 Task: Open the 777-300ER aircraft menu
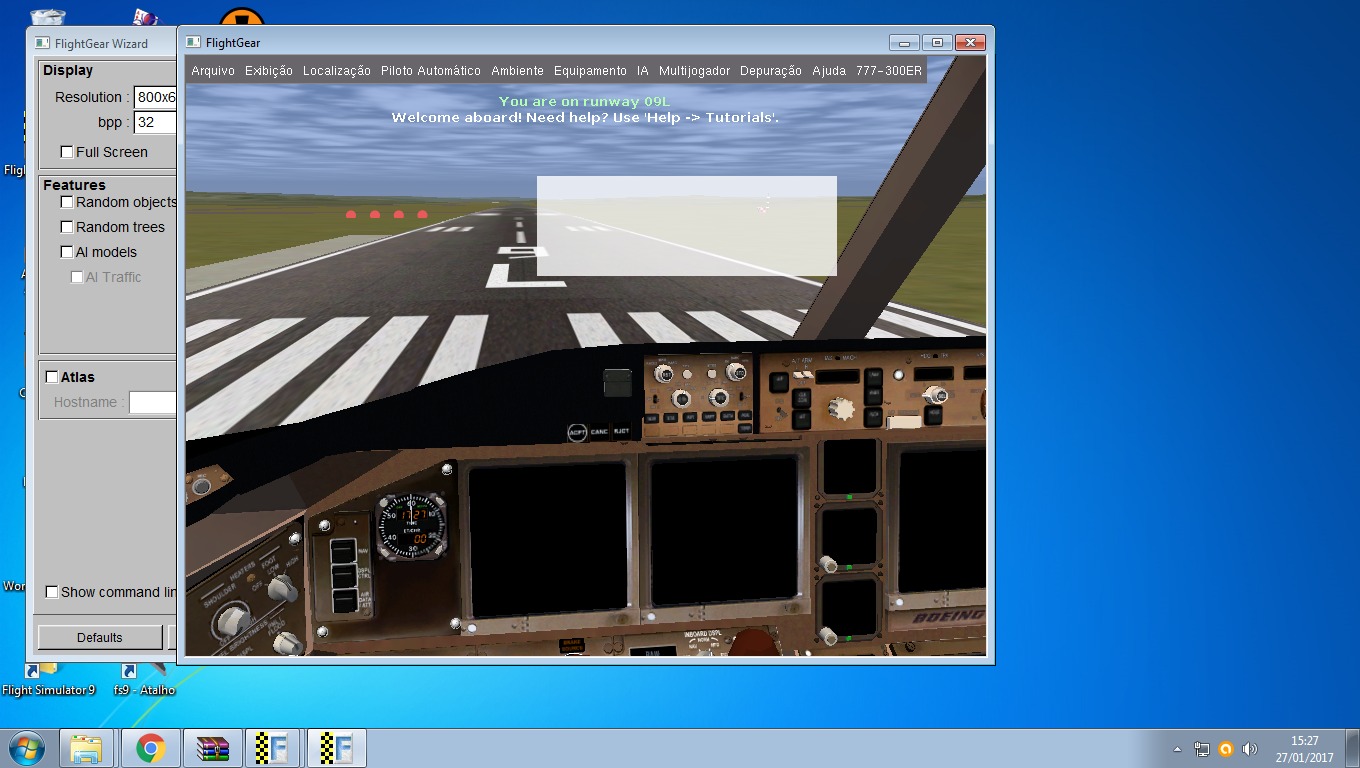(889, 71)
